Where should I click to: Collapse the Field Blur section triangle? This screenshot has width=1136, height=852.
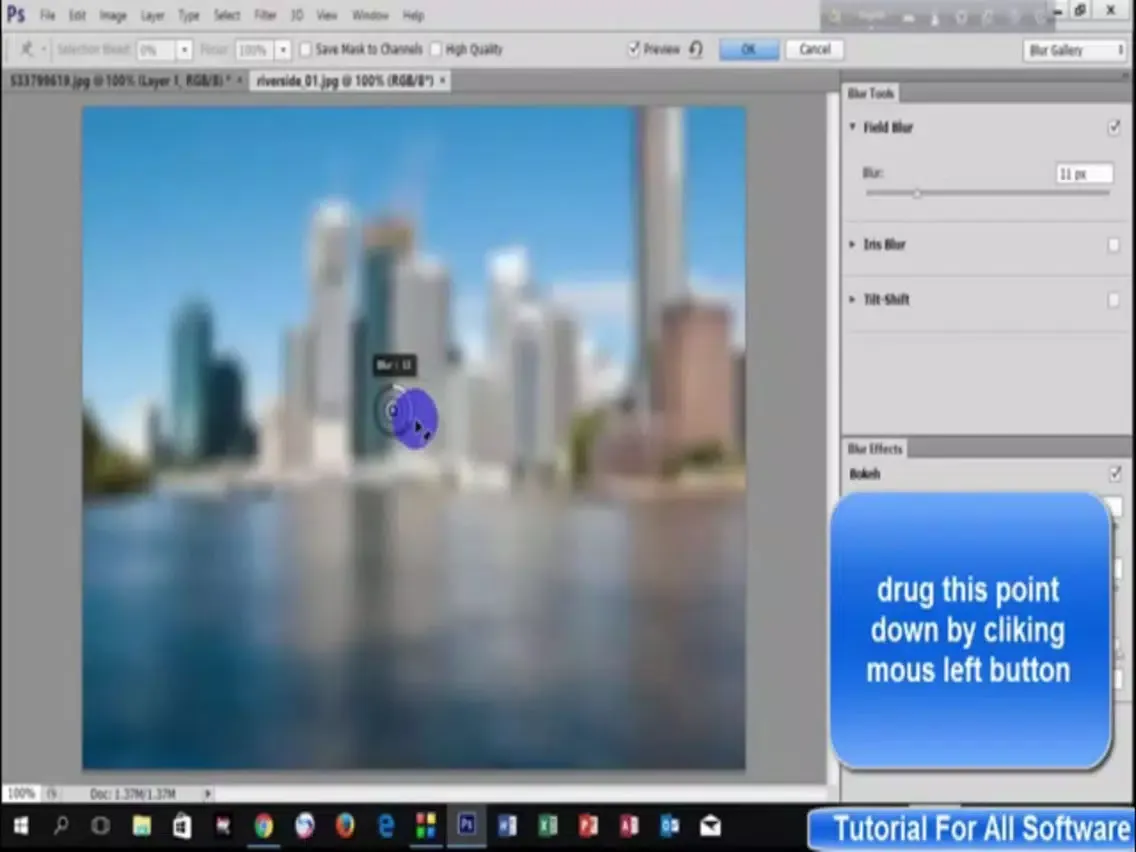click(853, 127)
